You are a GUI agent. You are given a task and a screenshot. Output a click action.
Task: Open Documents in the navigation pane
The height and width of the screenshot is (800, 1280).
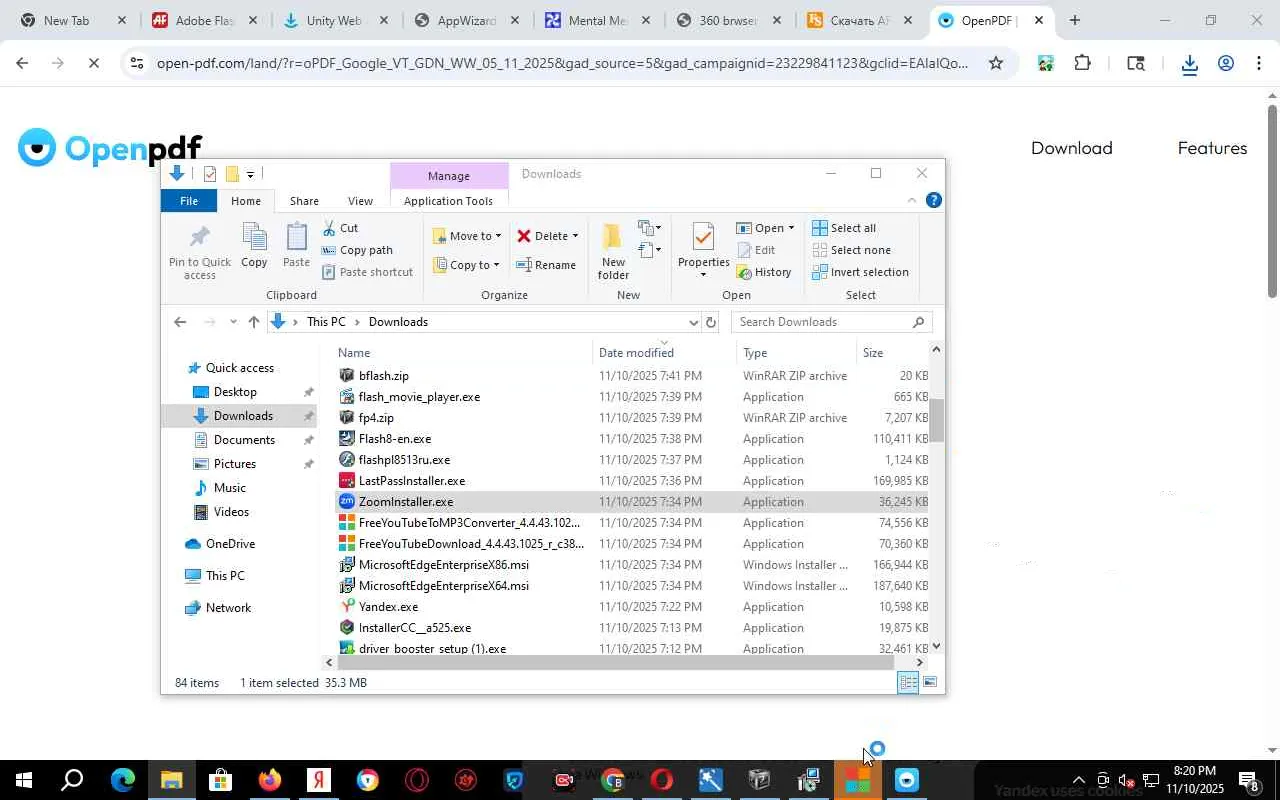(244, 440)
